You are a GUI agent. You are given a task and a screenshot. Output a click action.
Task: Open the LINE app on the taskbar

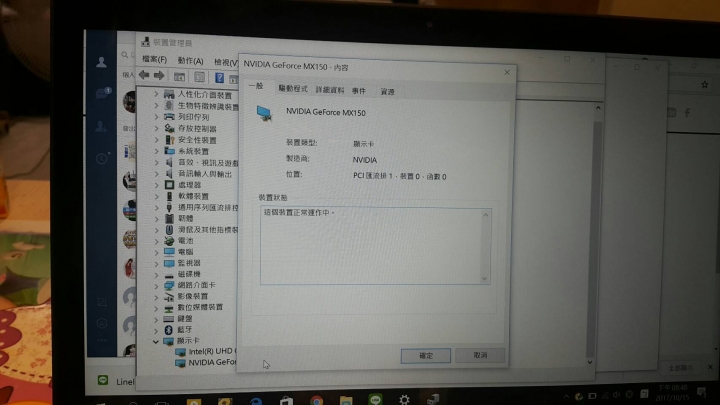click(375, 399)
